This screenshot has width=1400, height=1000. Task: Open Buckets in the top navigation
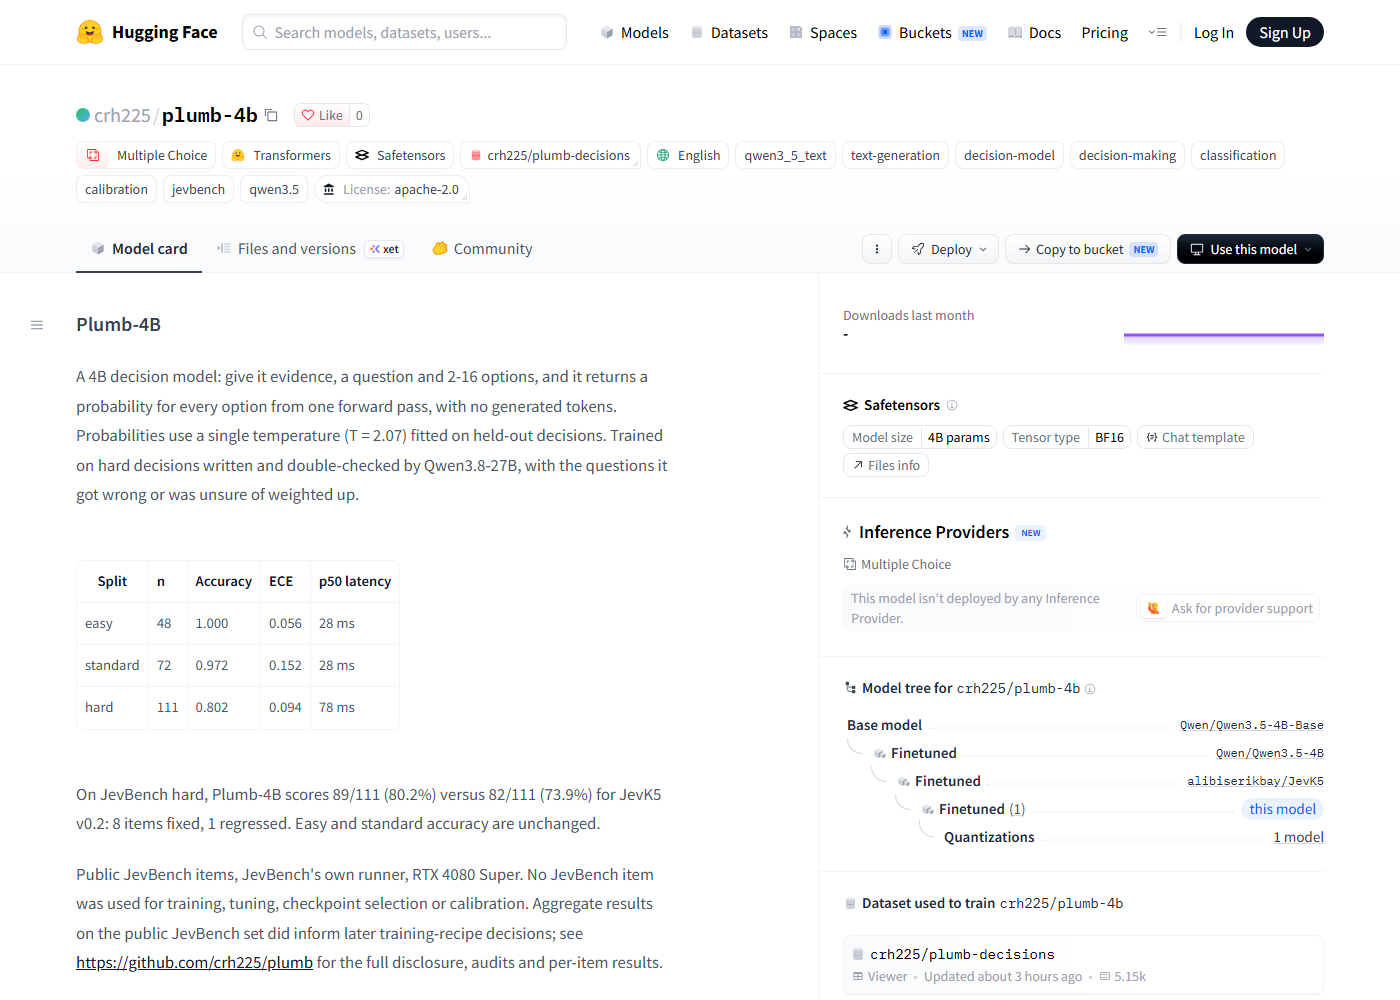(x=932, y=32)
